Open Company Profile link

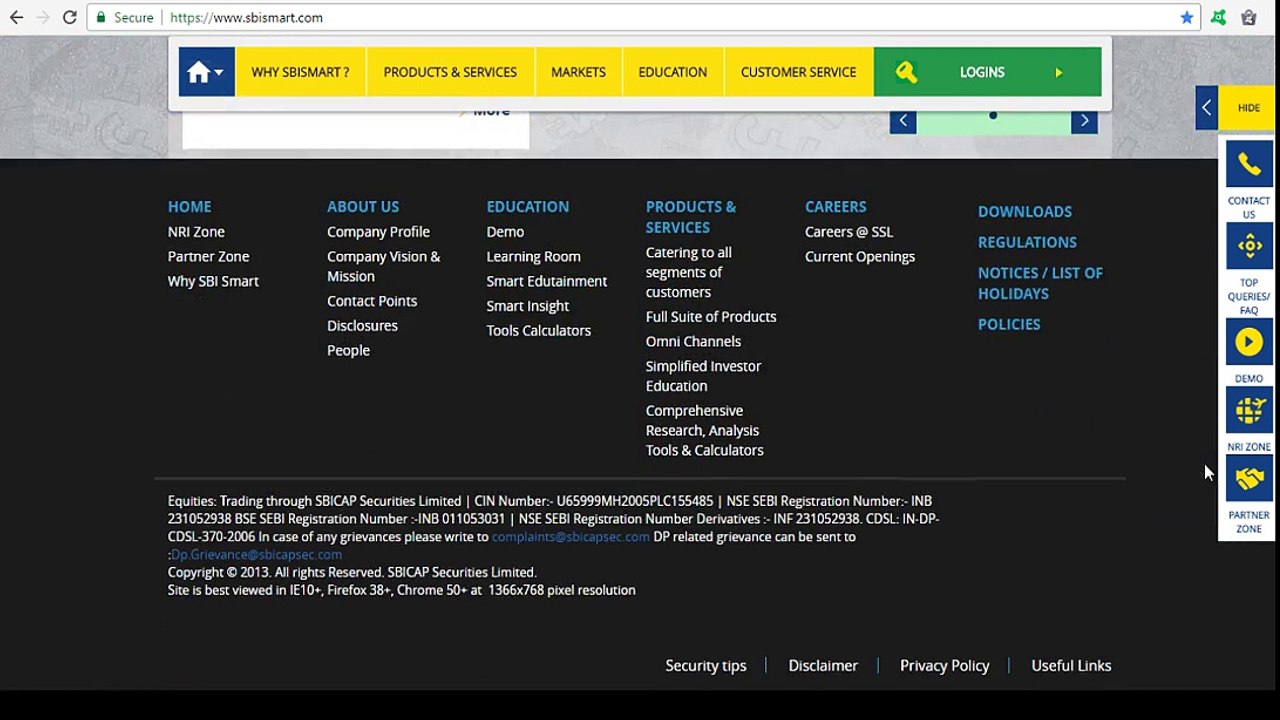(378, 232)
